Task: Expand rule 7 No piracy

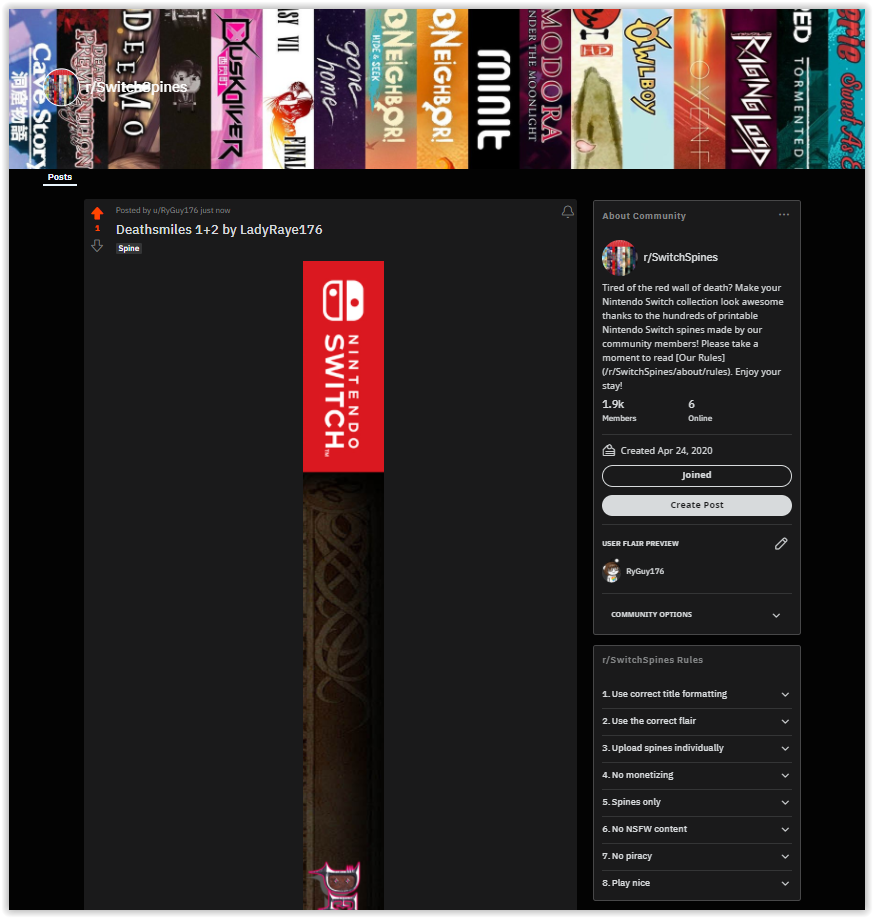Action: point(697,855)
